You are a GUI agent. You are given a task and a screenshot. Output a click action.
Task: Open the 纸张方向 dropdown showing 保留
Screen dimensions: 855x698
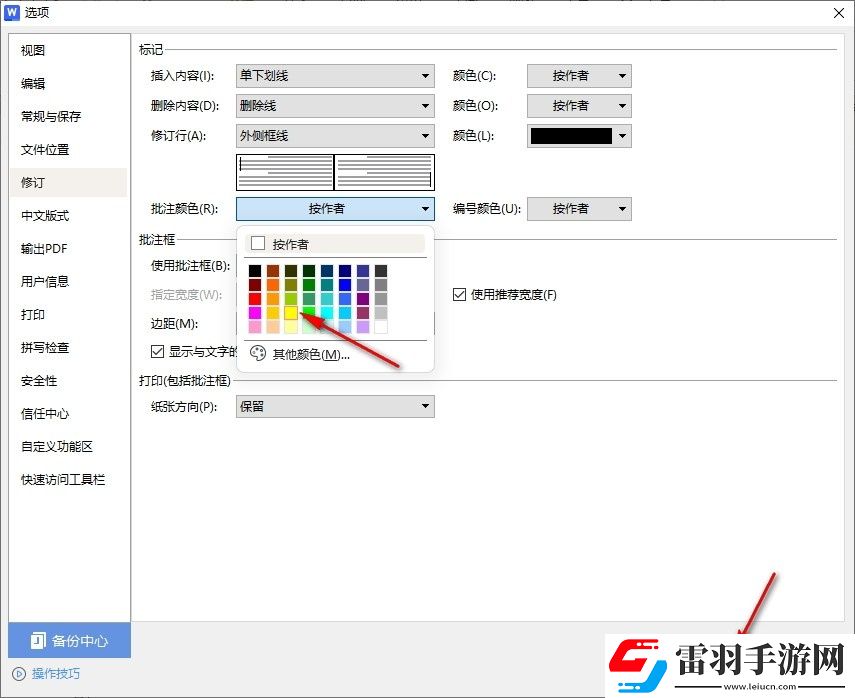pyautogui.click(x=335, y=406)
